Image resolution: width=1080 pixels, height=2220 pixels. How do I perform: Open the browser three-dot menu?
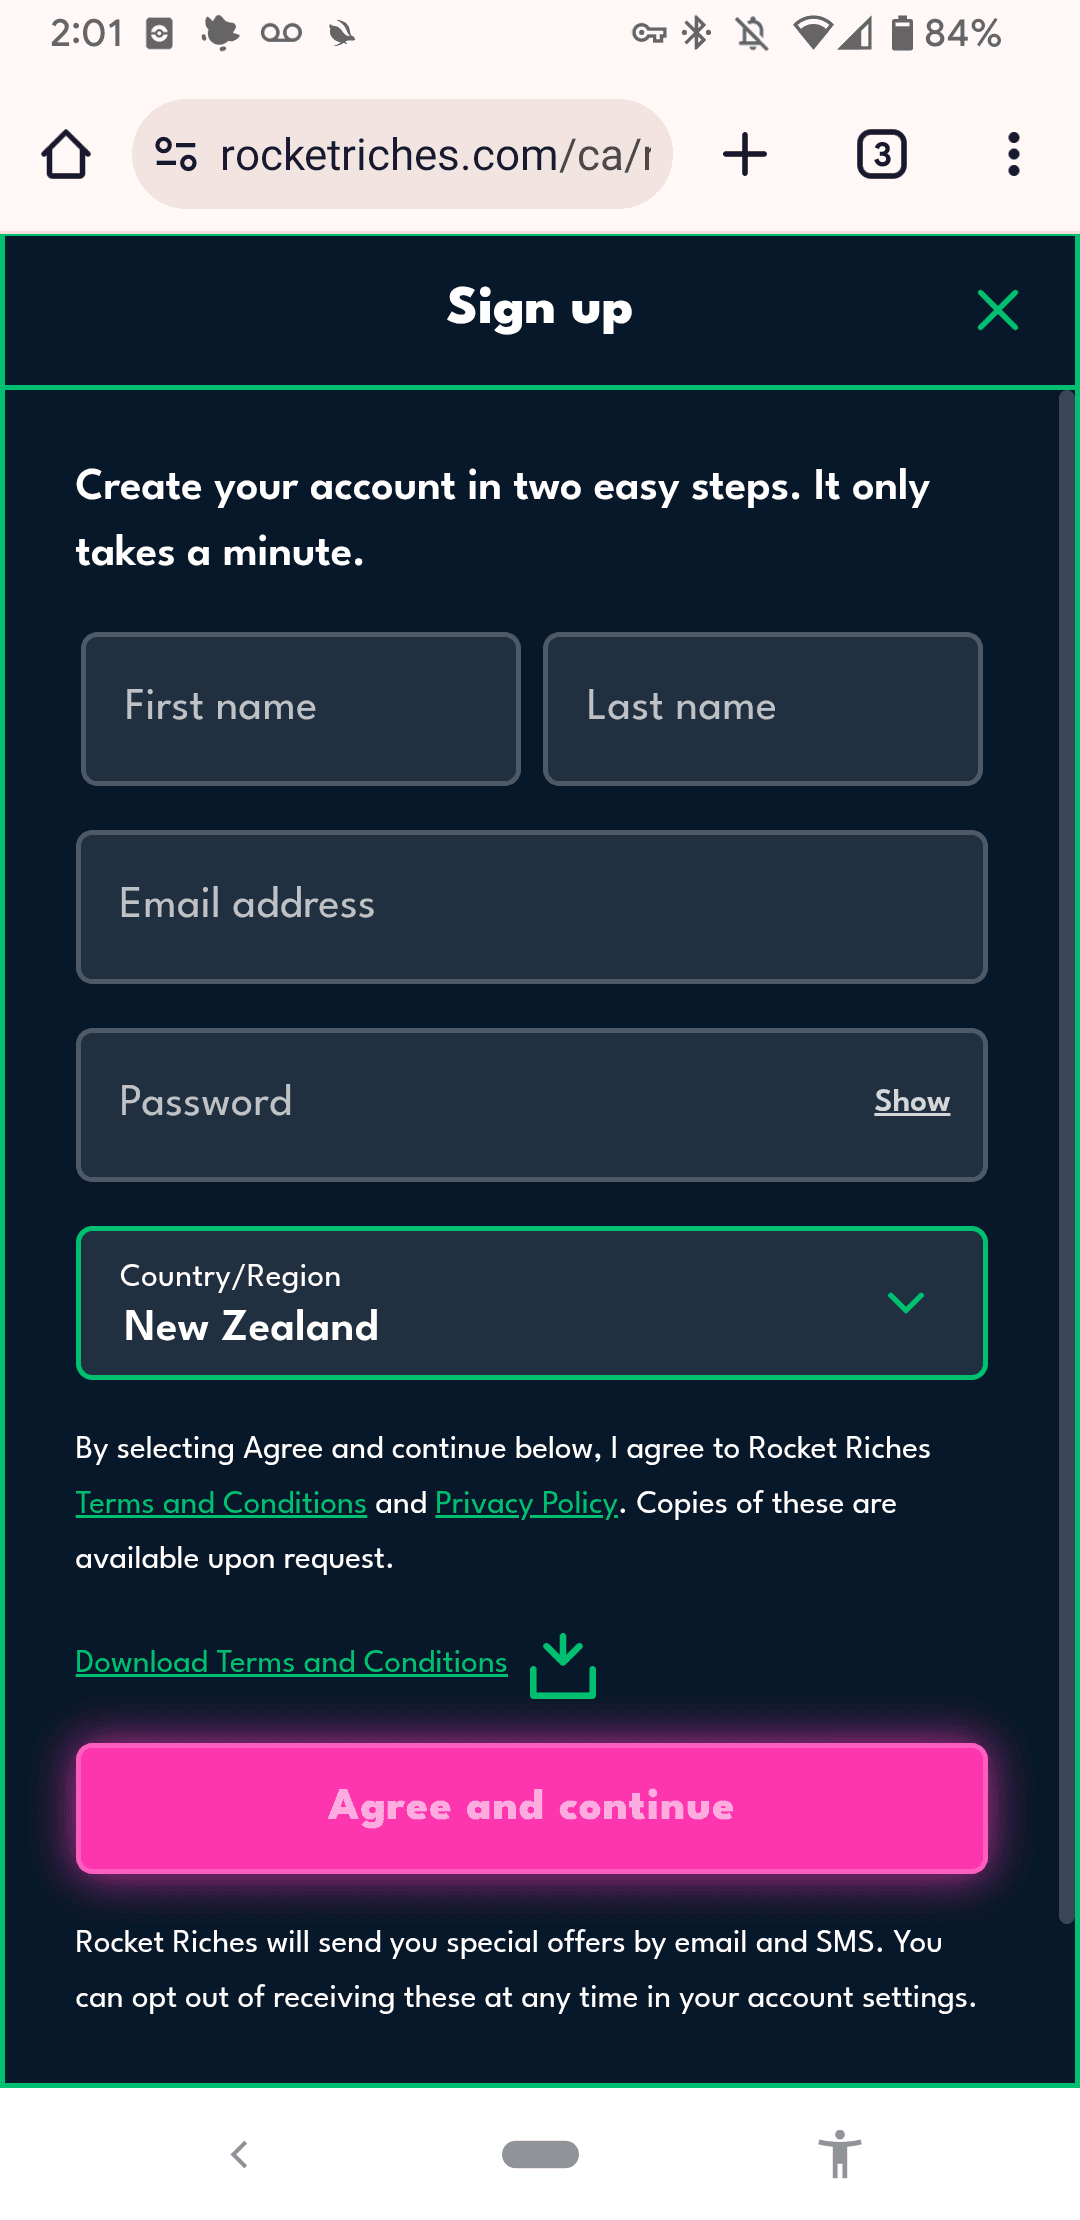tap(1013, 155)
